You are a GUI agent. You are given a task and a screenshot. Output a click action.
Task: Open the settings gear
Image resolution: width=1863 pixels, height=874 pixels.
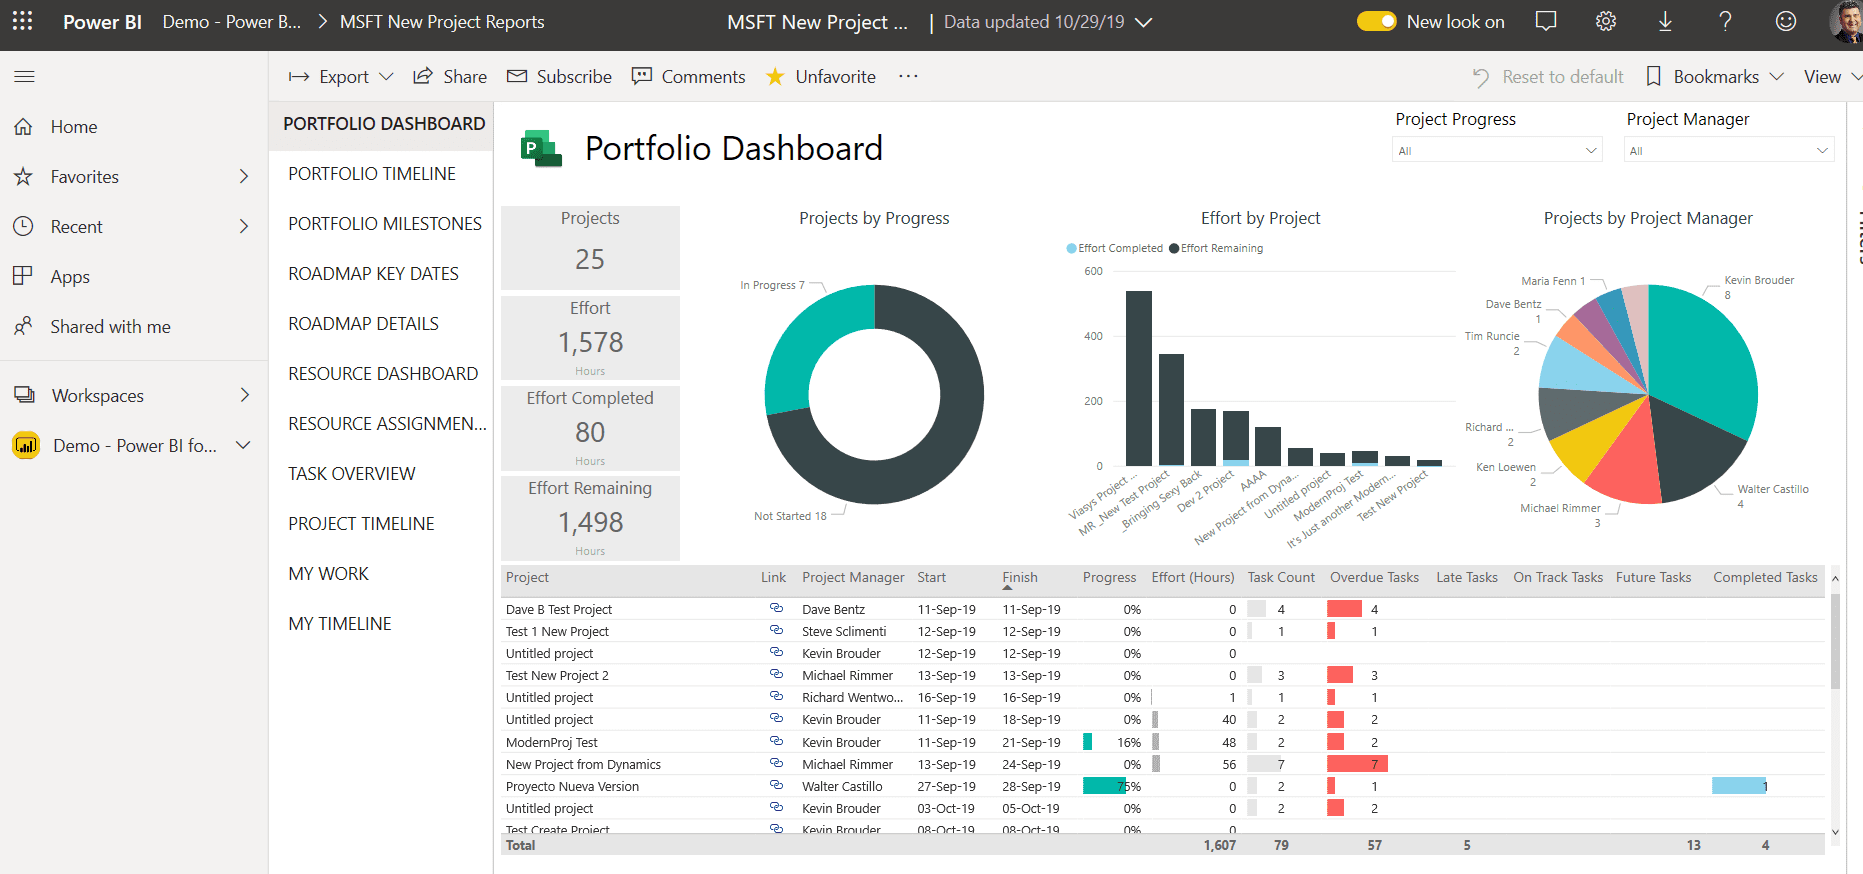coord(1606,21)
